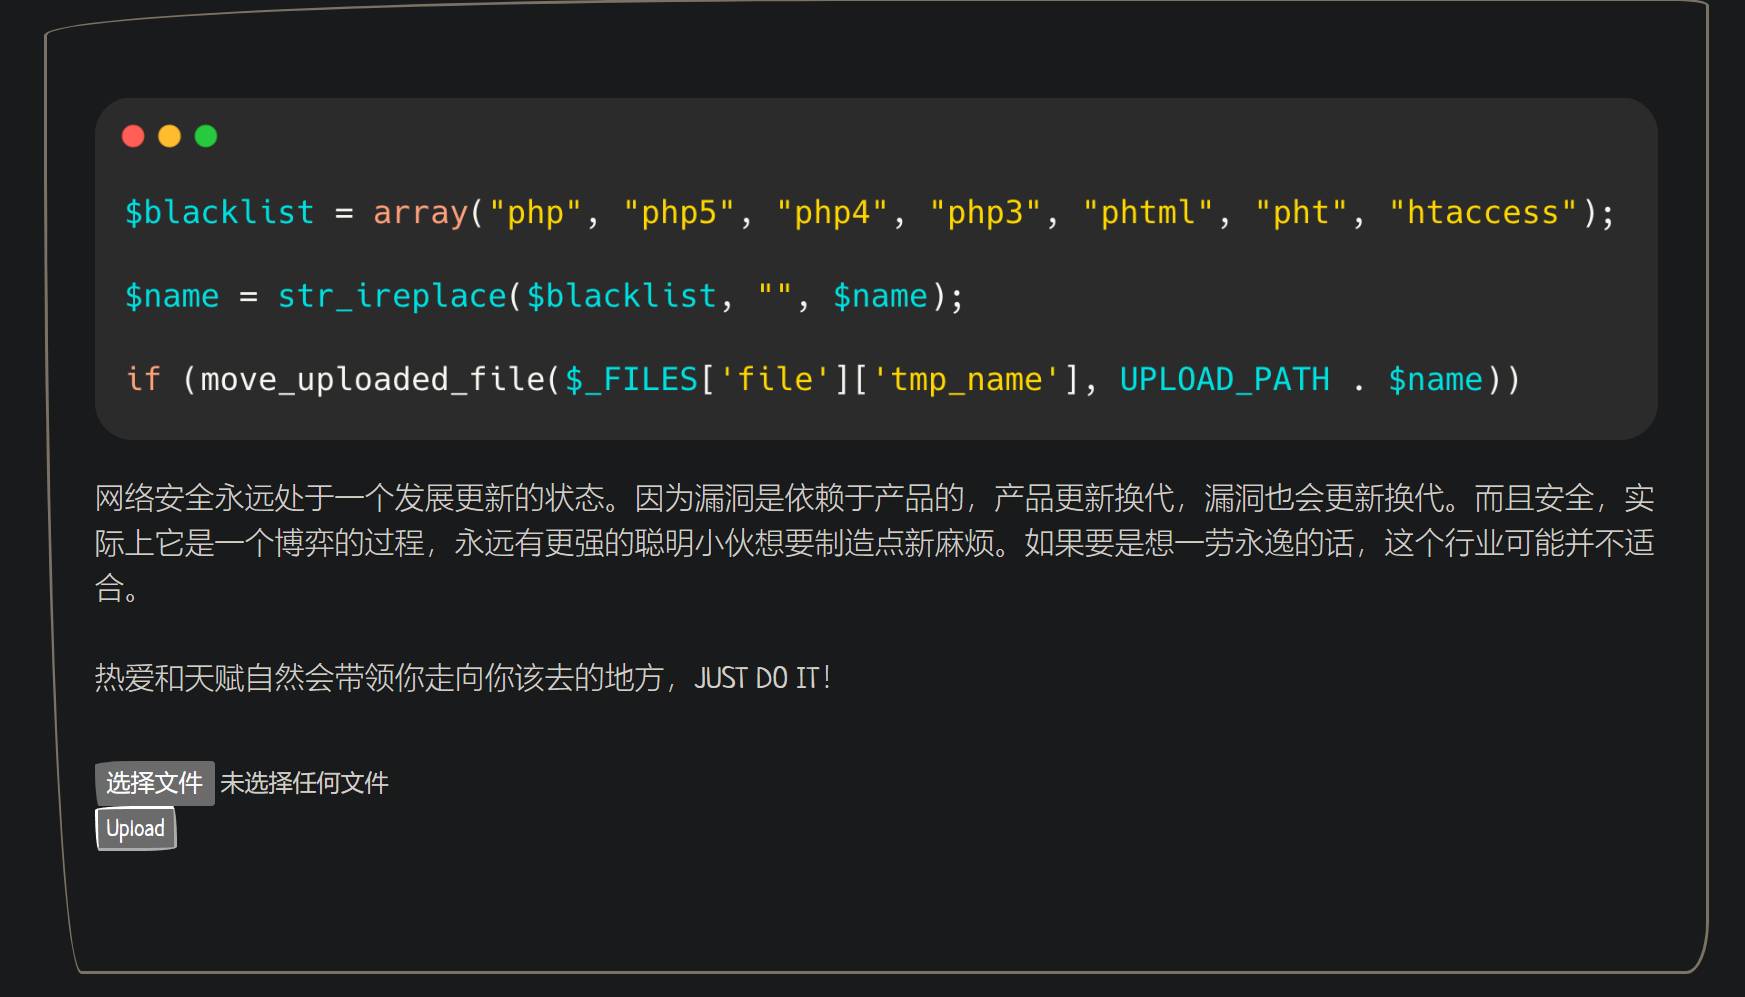This screenshot has width=1745, height=997.
Task: Click the "phtml" string in the blacklist
Action: (x=1148, y=213)
